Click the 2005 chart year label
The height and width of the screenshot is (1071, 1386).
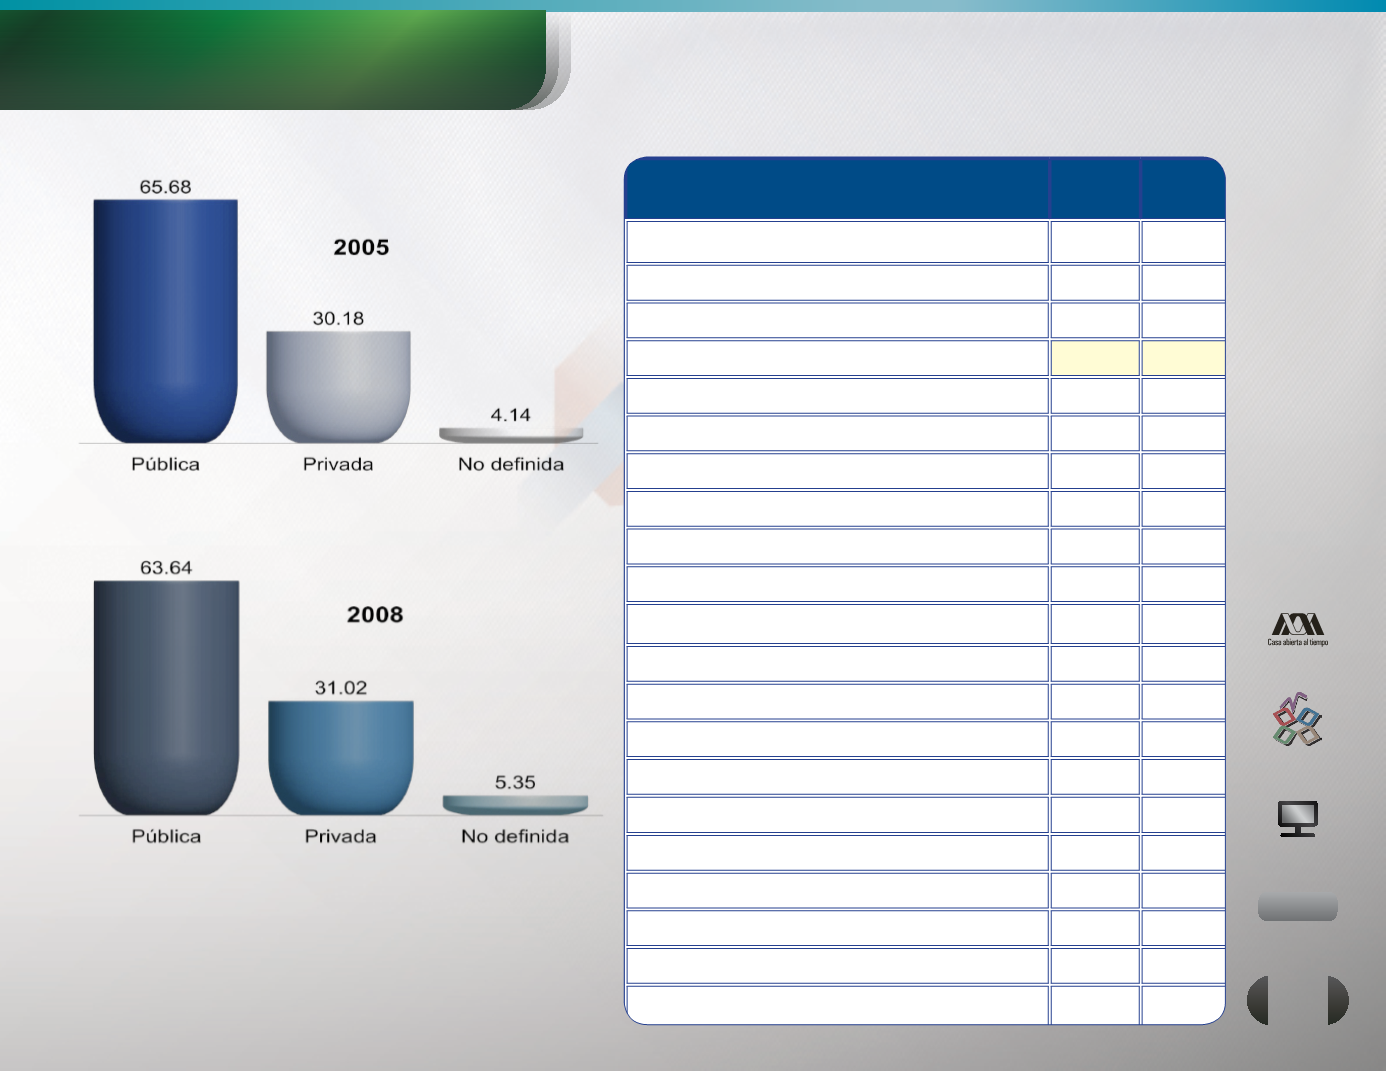click(x=361, y=247)
